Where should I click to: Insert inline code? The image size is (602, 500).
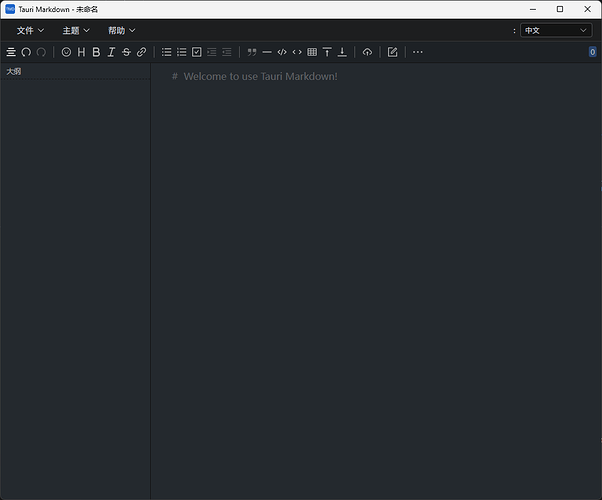(297, 52)
